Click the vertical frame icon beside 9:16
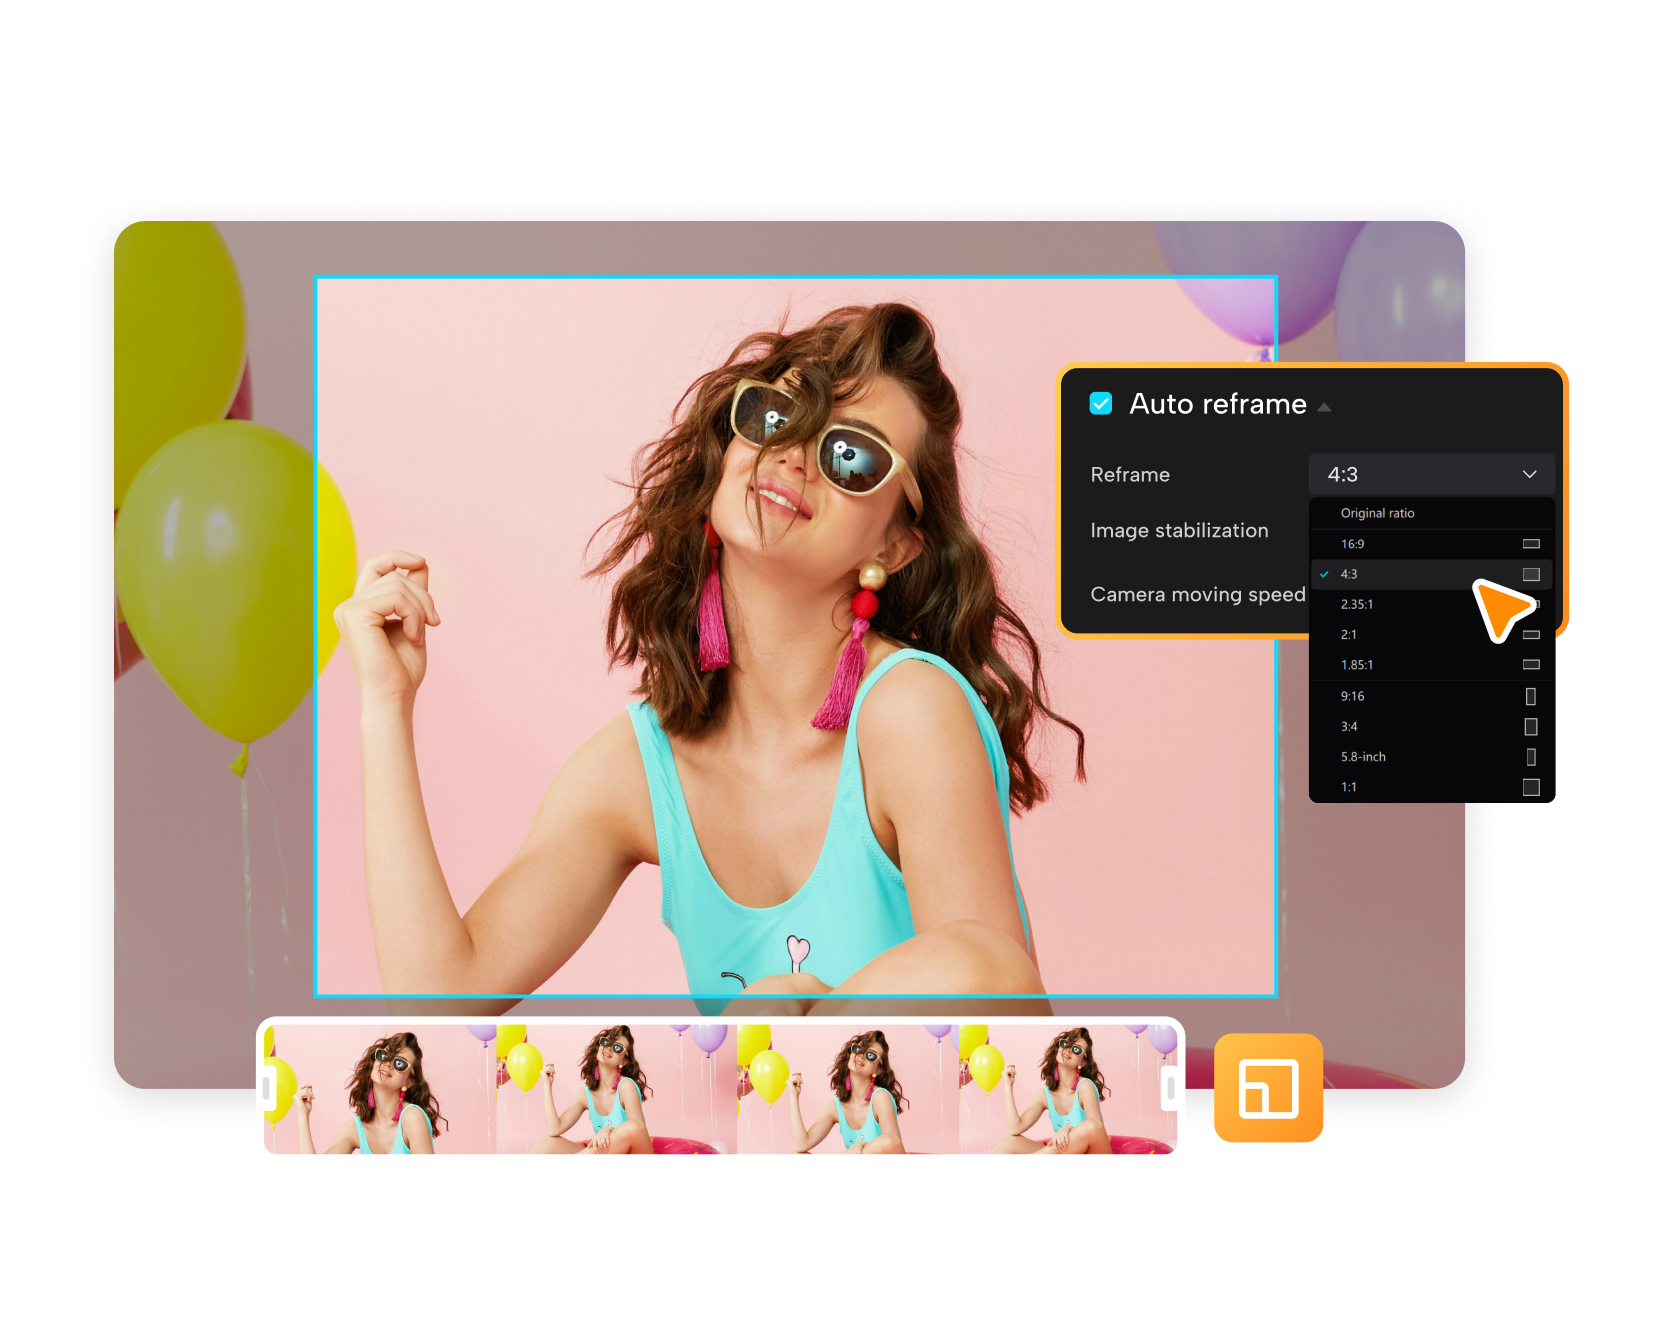This screenshot has width=1680, height=1344. (x=1530, y=696)
